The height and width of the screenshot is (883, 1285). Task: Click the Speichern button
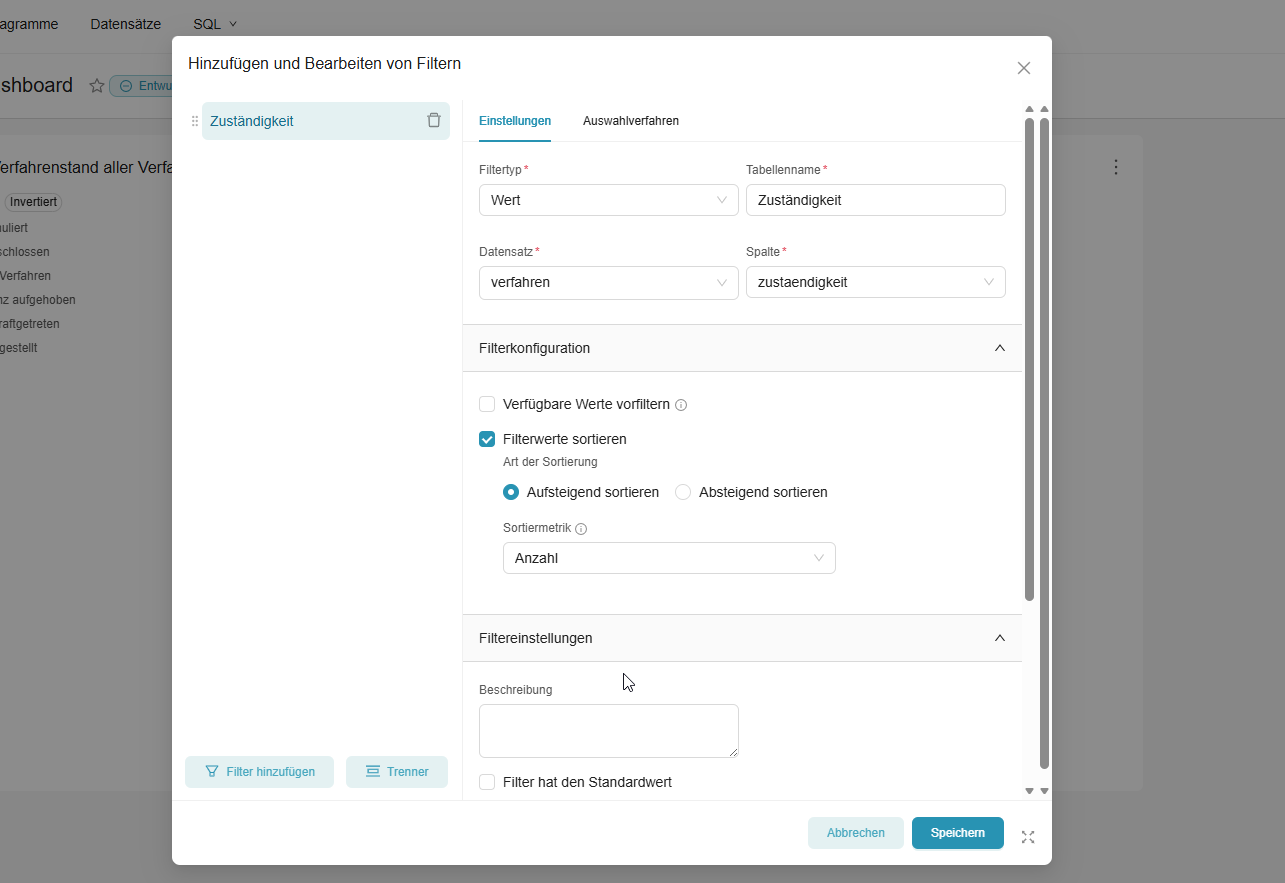pos(957,833)
